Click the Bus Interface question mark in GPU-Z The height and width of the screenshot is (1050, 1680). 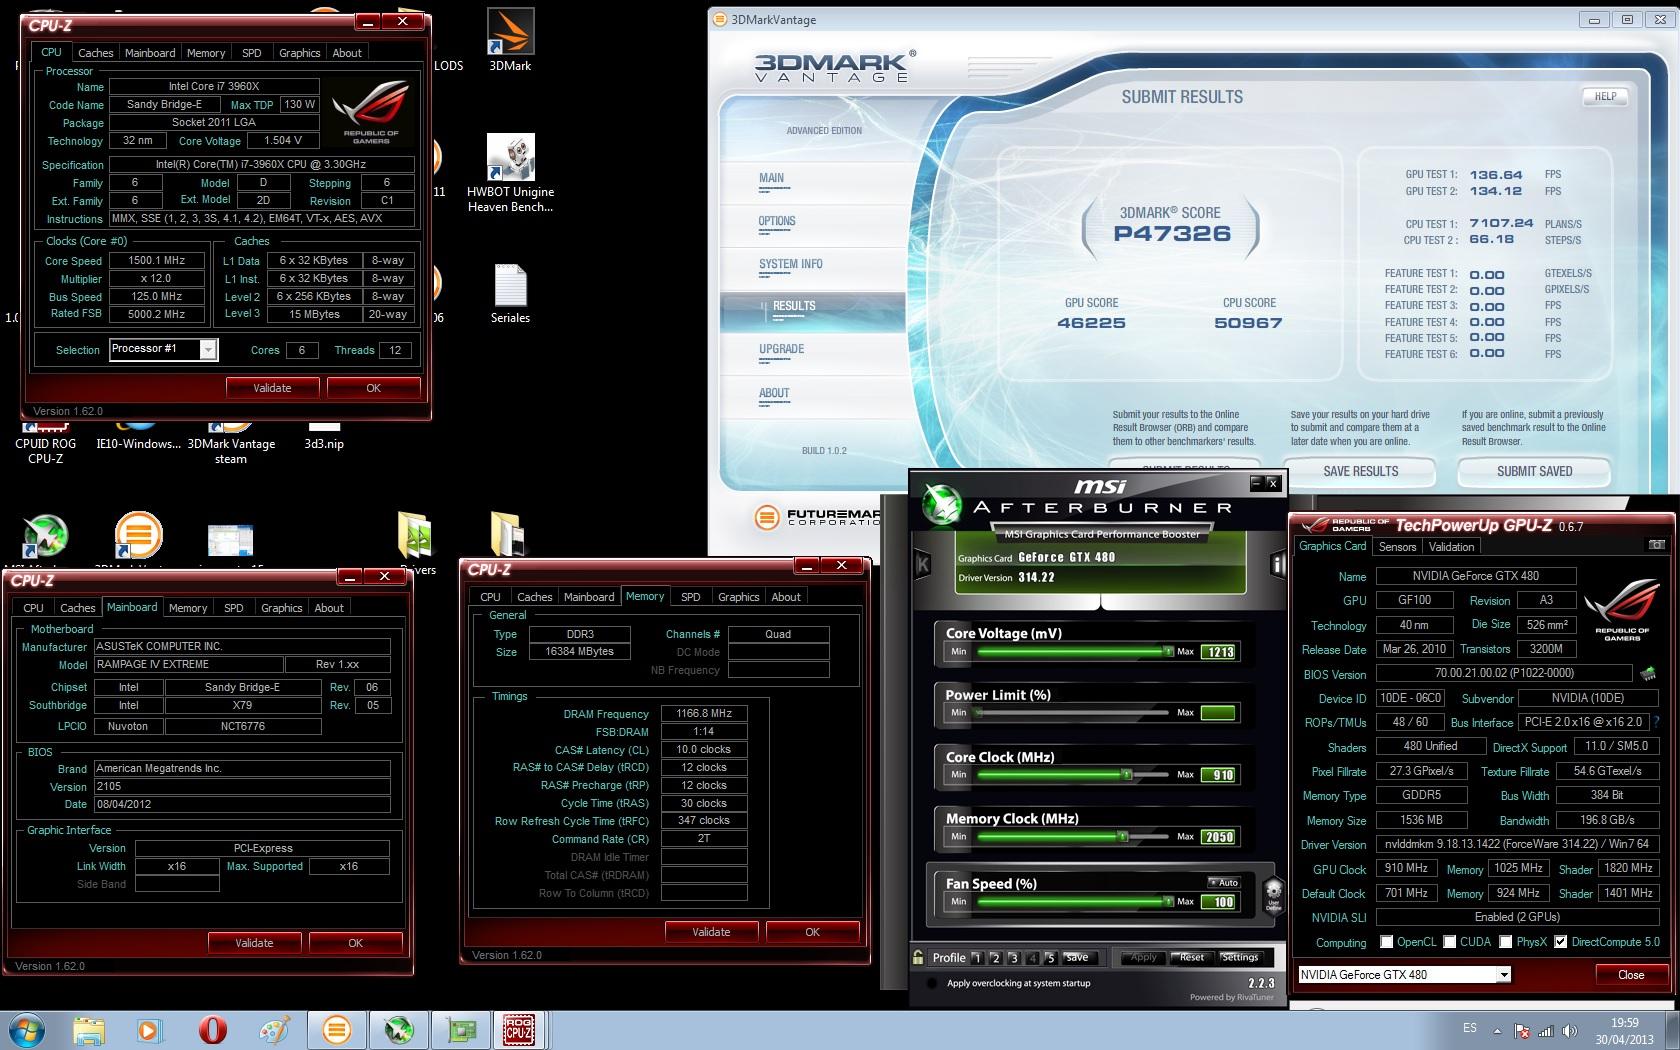click(1657, 722)
